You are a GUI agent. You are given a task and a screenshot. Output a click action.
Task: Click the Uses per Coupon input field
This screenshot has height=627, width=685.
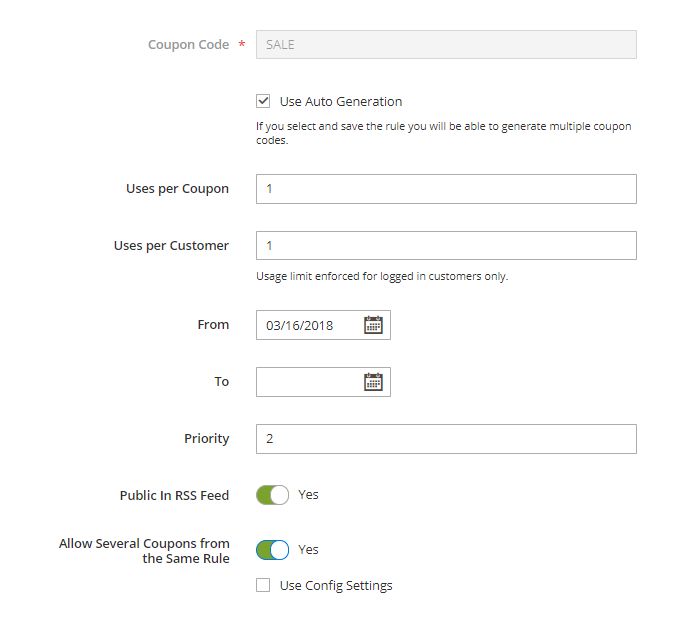[x=446, y=189]
